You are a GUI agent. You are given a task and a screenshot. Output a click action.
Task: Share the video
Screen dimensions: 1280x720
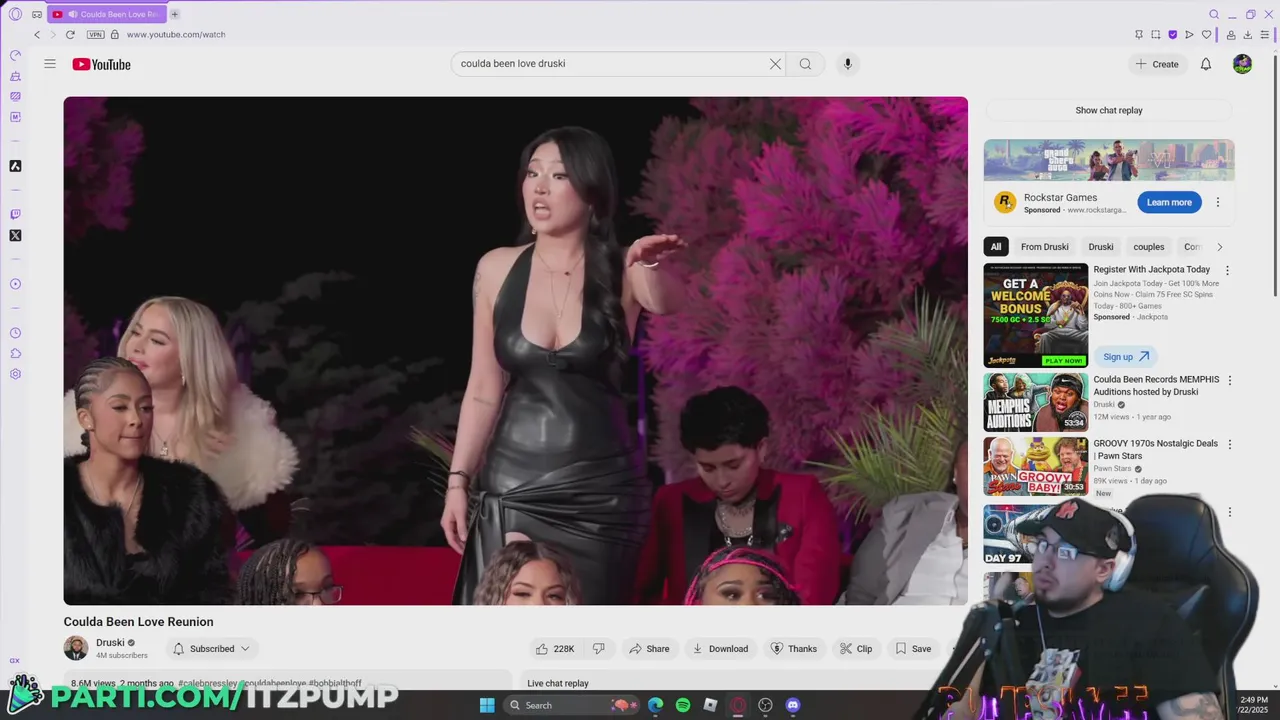click(x=649, y=649)
